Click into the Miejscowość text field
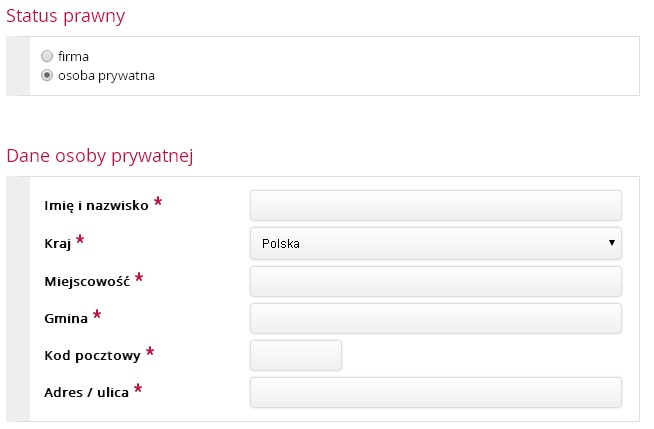Viewport: 654px width, 429px height. [435, 281]
